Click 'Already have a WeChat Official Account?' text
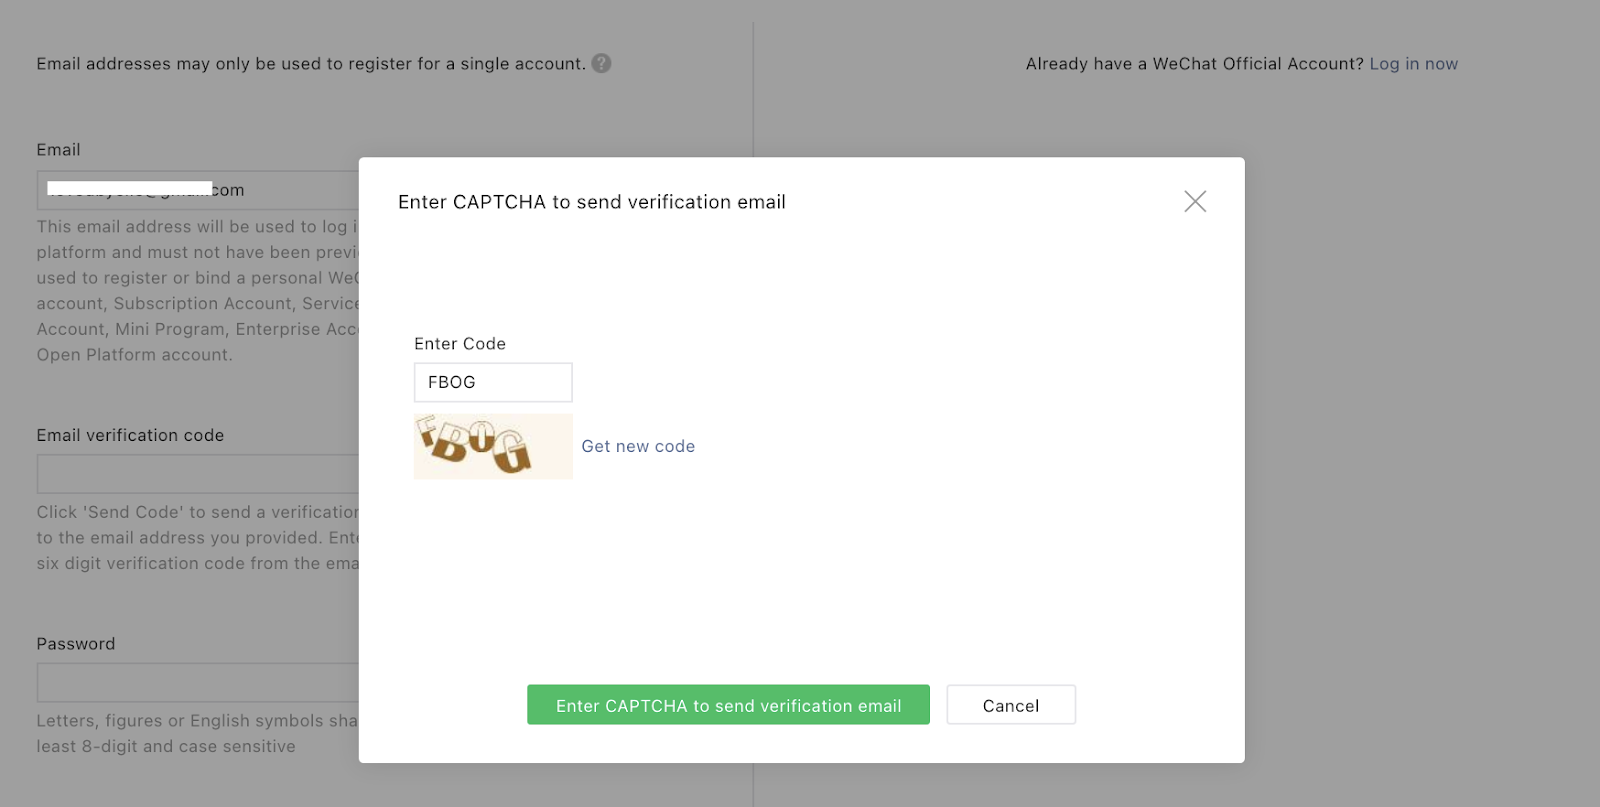 click(1195, 63)
